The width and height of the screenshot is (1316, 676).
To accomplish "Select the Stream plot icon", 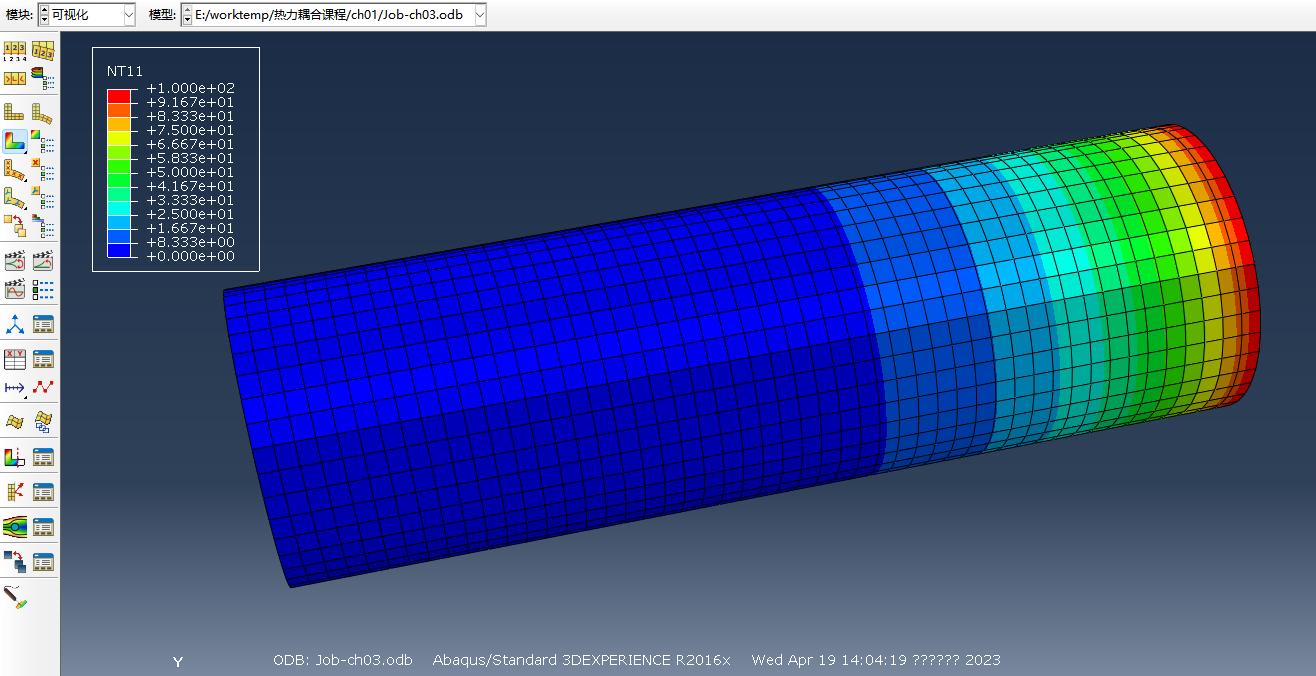I will [15, 526].
